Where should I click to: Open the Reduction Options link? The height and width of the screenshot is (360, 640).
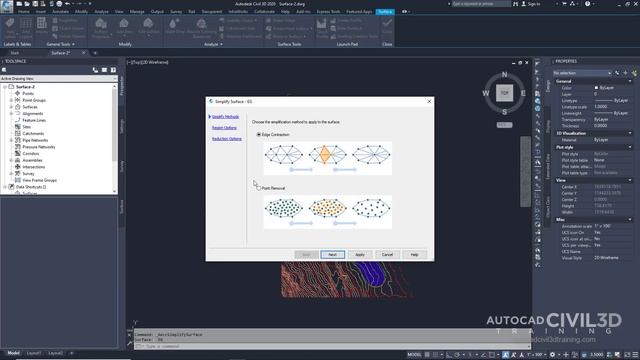(227, 139)
